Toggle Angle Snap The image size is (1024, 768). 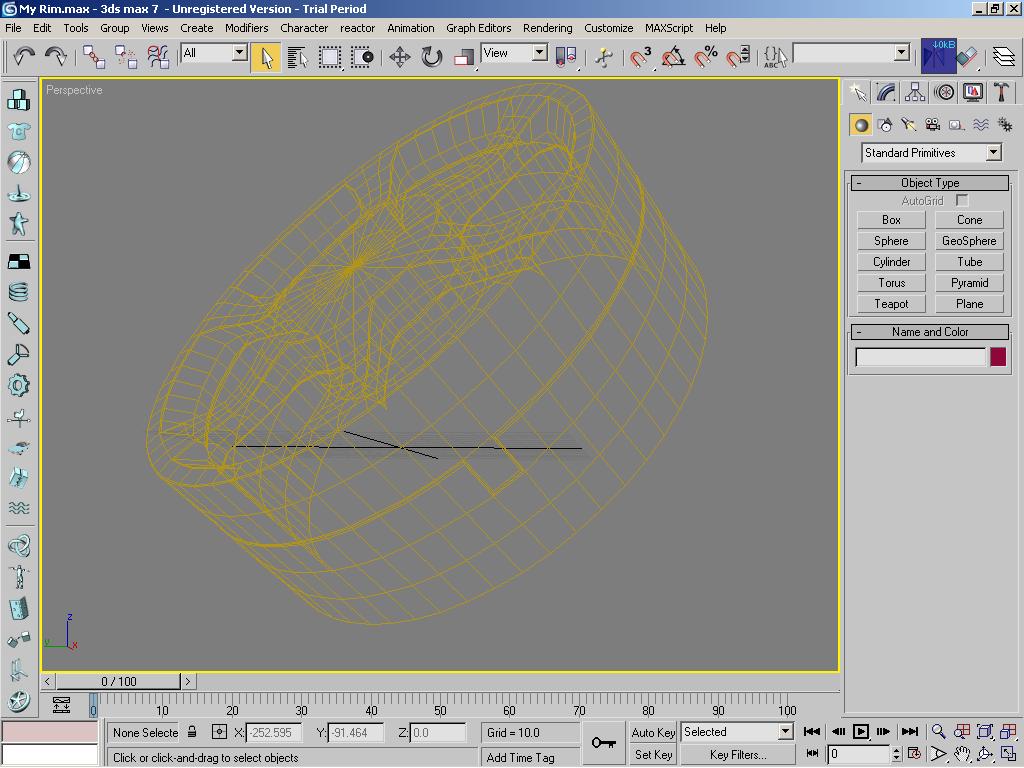coord(673,57)
